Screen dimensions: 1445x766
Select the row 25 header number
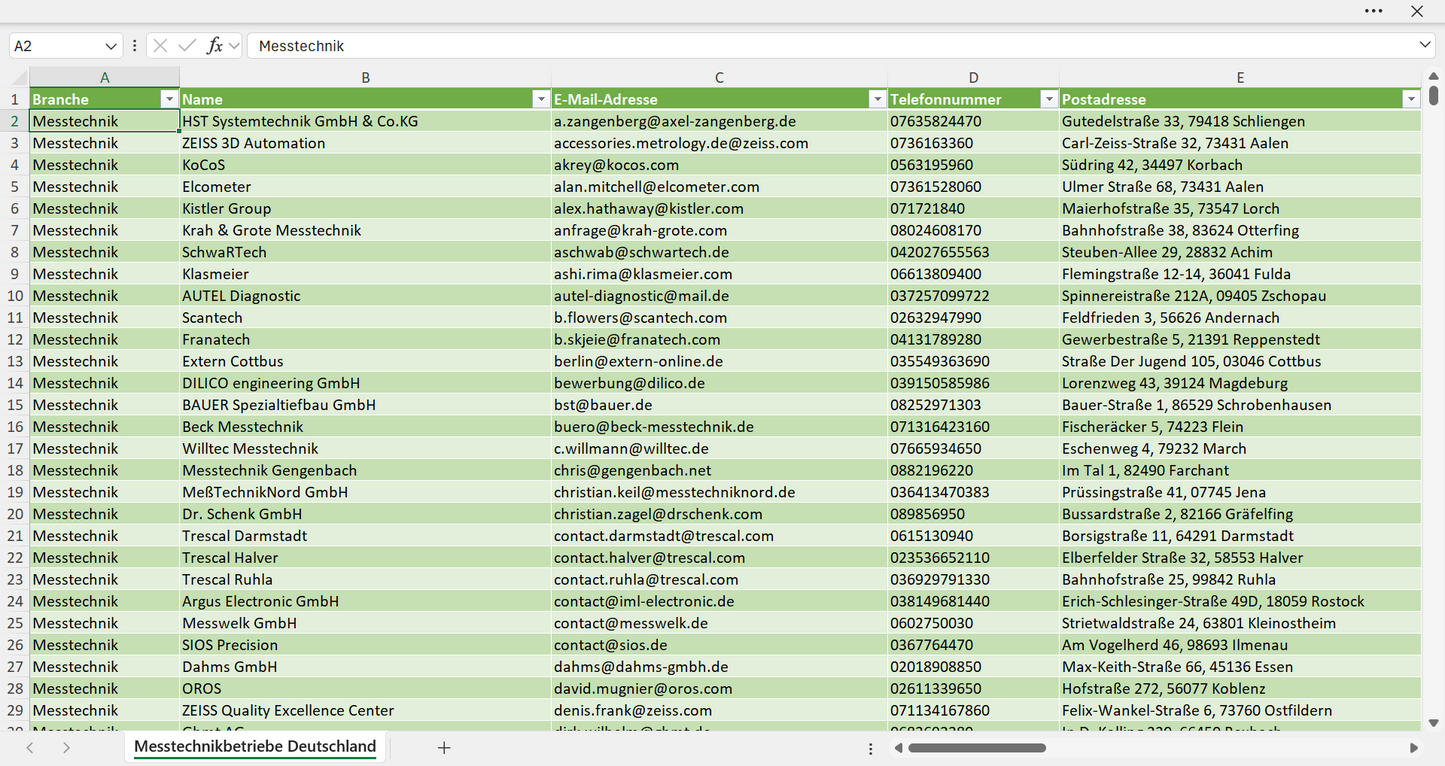tap(15, 623)
